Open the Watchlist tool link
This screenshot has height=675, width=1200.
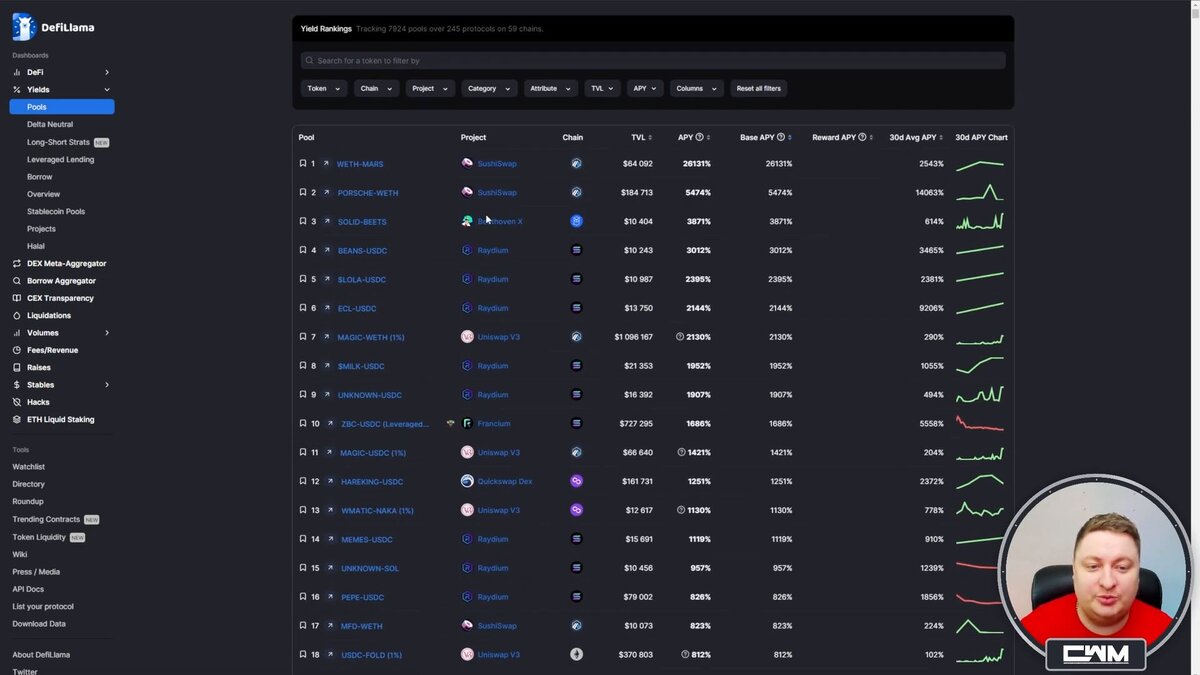29,467
